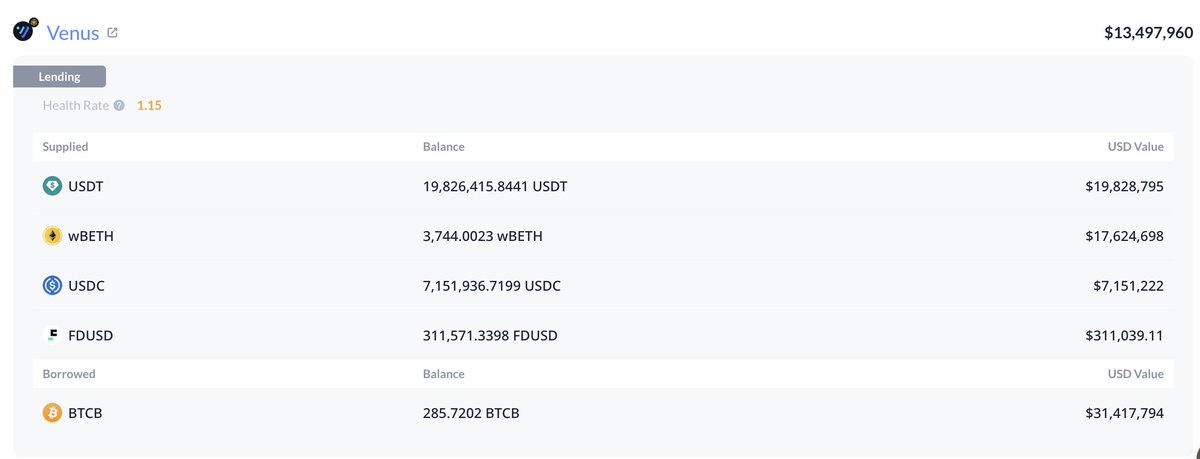This screenshot has height=459, width=1200.
Task: Click the BTCB bitcoin token icon
Action: [x=52, y=413]
